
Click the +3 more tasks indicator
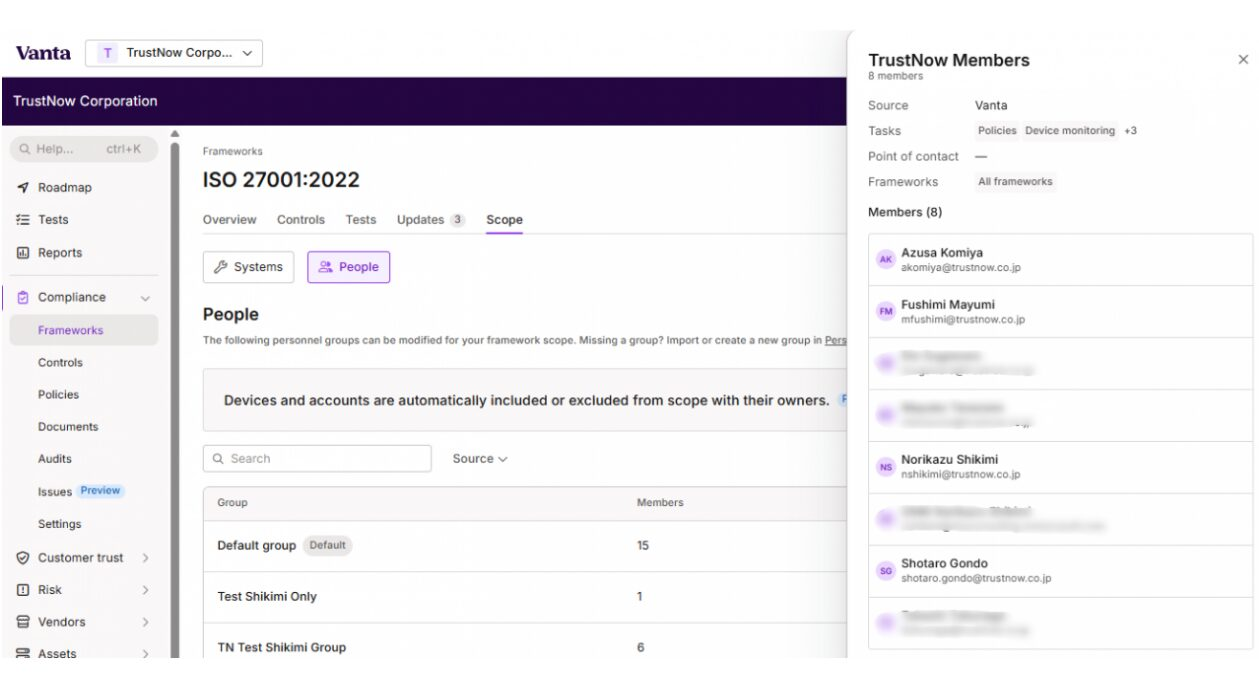(x=1130, y=131)
